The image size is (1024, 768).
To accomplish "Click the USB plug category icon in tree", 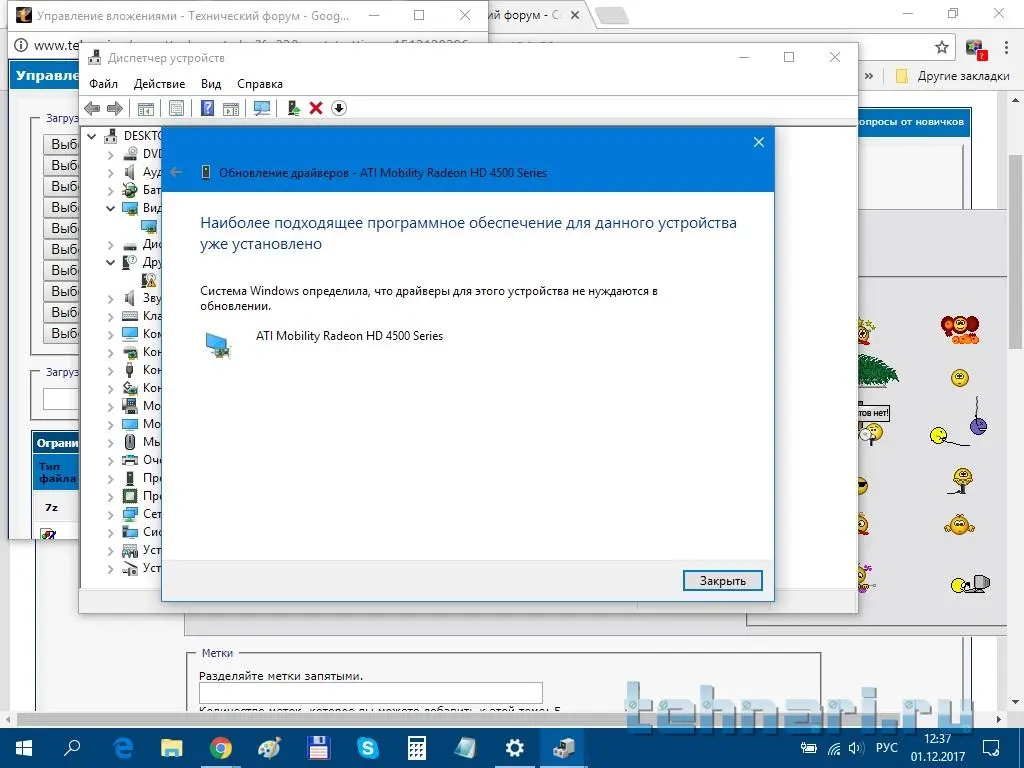I will 130,370.
